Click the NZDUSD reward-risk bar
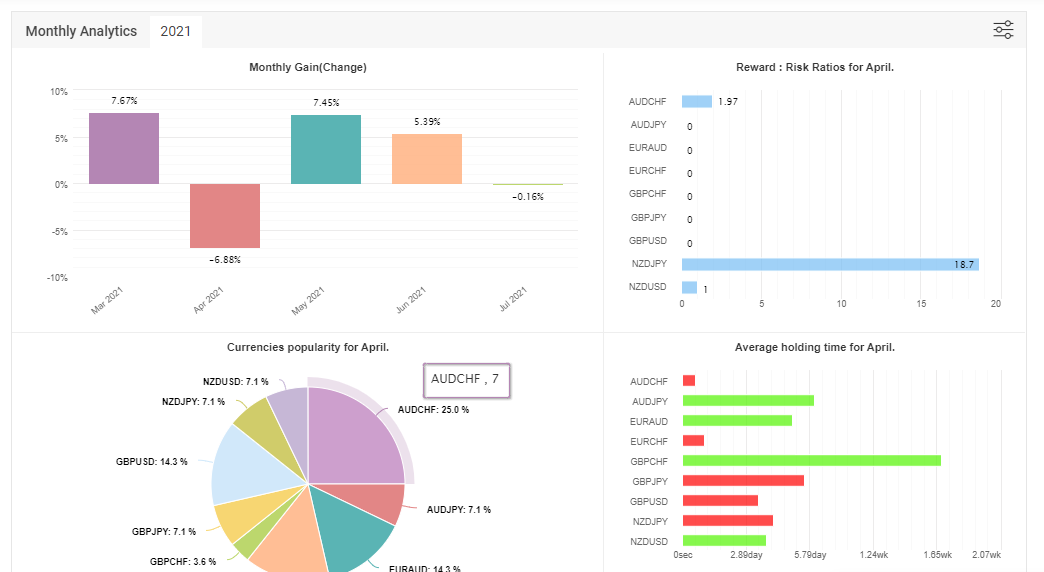This screenshot has height=572, width=1044. point(689,288)
